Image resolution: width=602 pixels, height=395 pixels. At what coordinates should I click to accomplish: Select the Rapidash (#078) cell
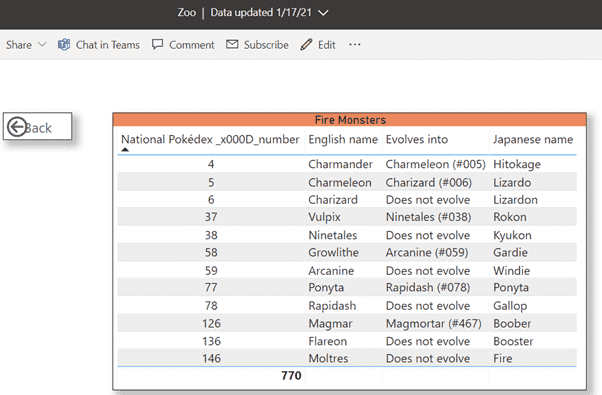(x=428, y=288)
